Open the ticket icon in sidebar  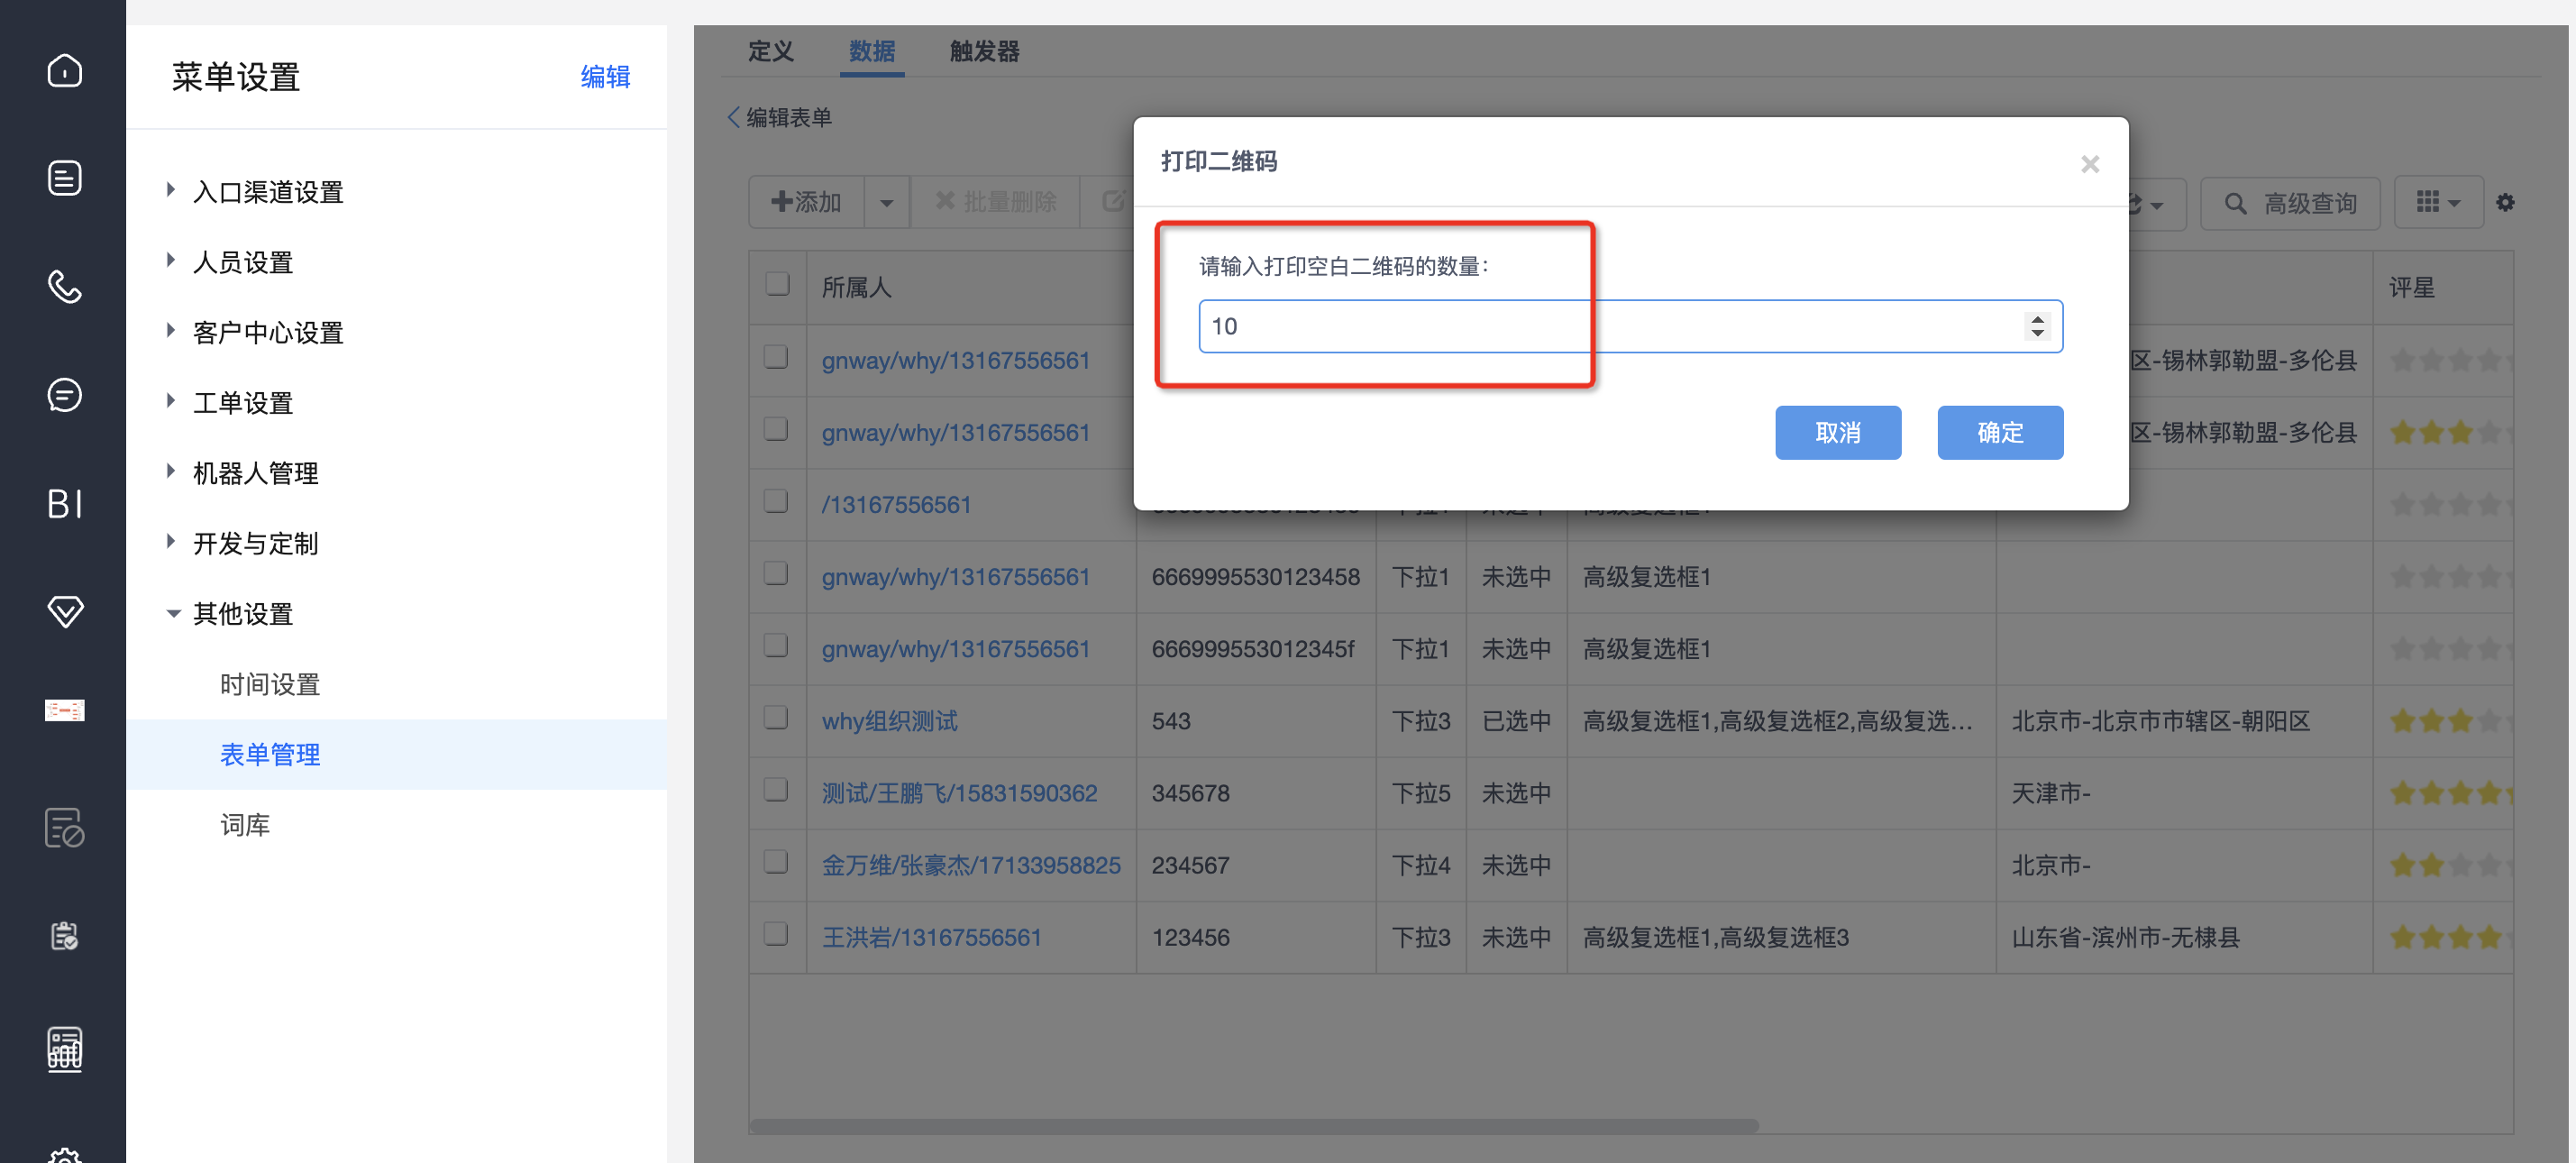click(x=64, y=710)
